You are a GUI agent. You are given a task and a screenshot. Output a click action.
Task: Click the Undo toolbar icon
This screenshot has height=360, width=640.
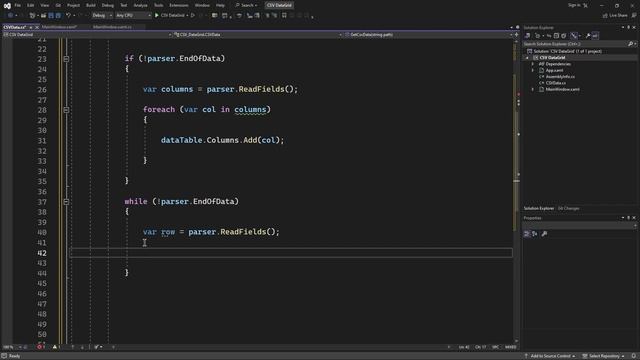tap(68, 16)
